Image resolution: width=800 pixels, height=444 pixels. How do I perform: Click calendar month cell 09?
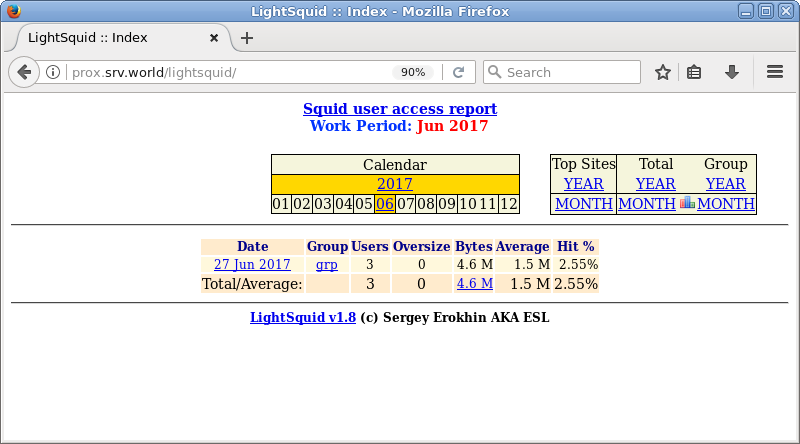click(x=447, y=204)
